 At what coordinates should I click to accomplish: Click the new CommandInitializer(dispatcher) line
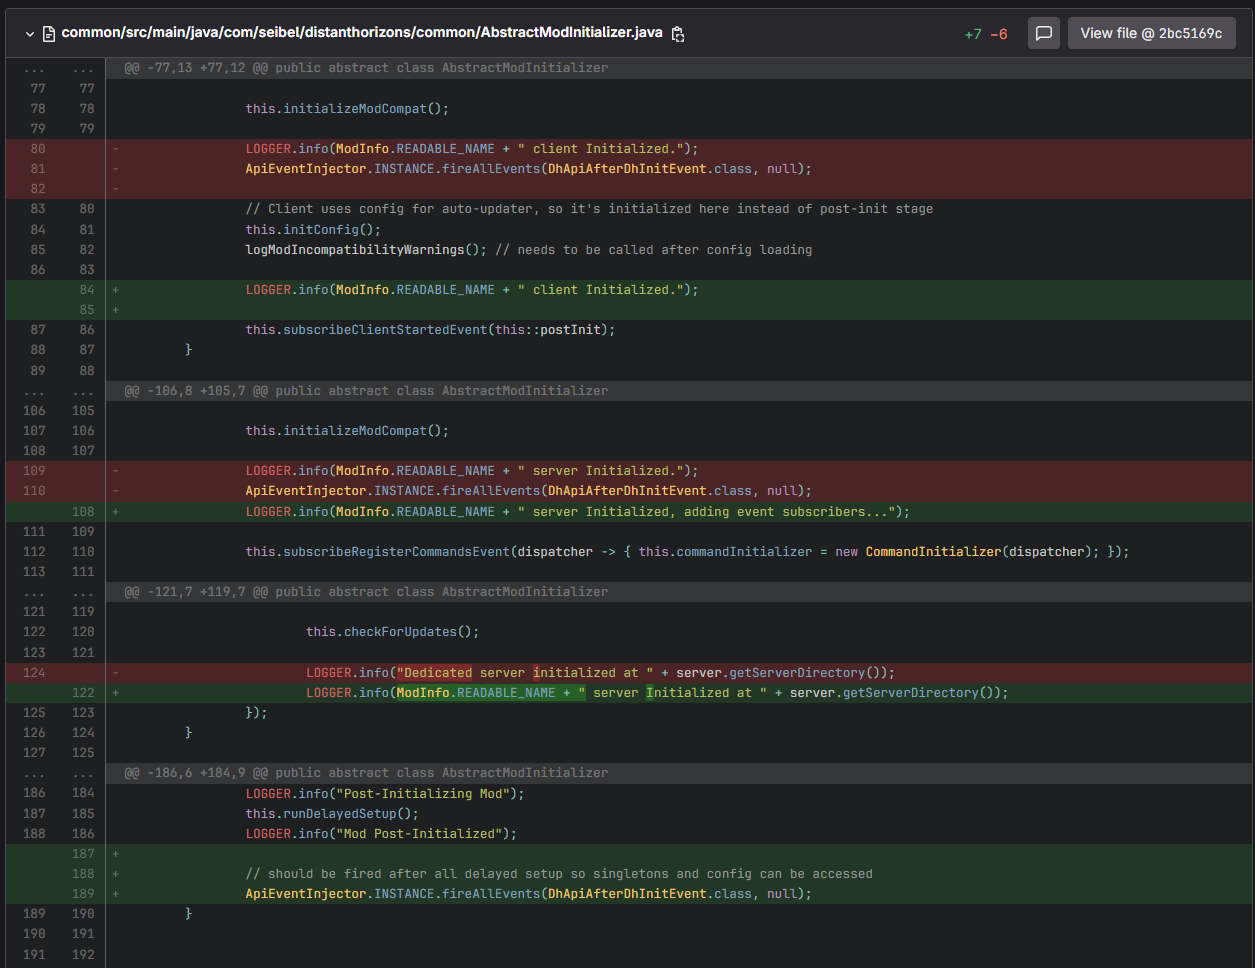coord(687,552)
